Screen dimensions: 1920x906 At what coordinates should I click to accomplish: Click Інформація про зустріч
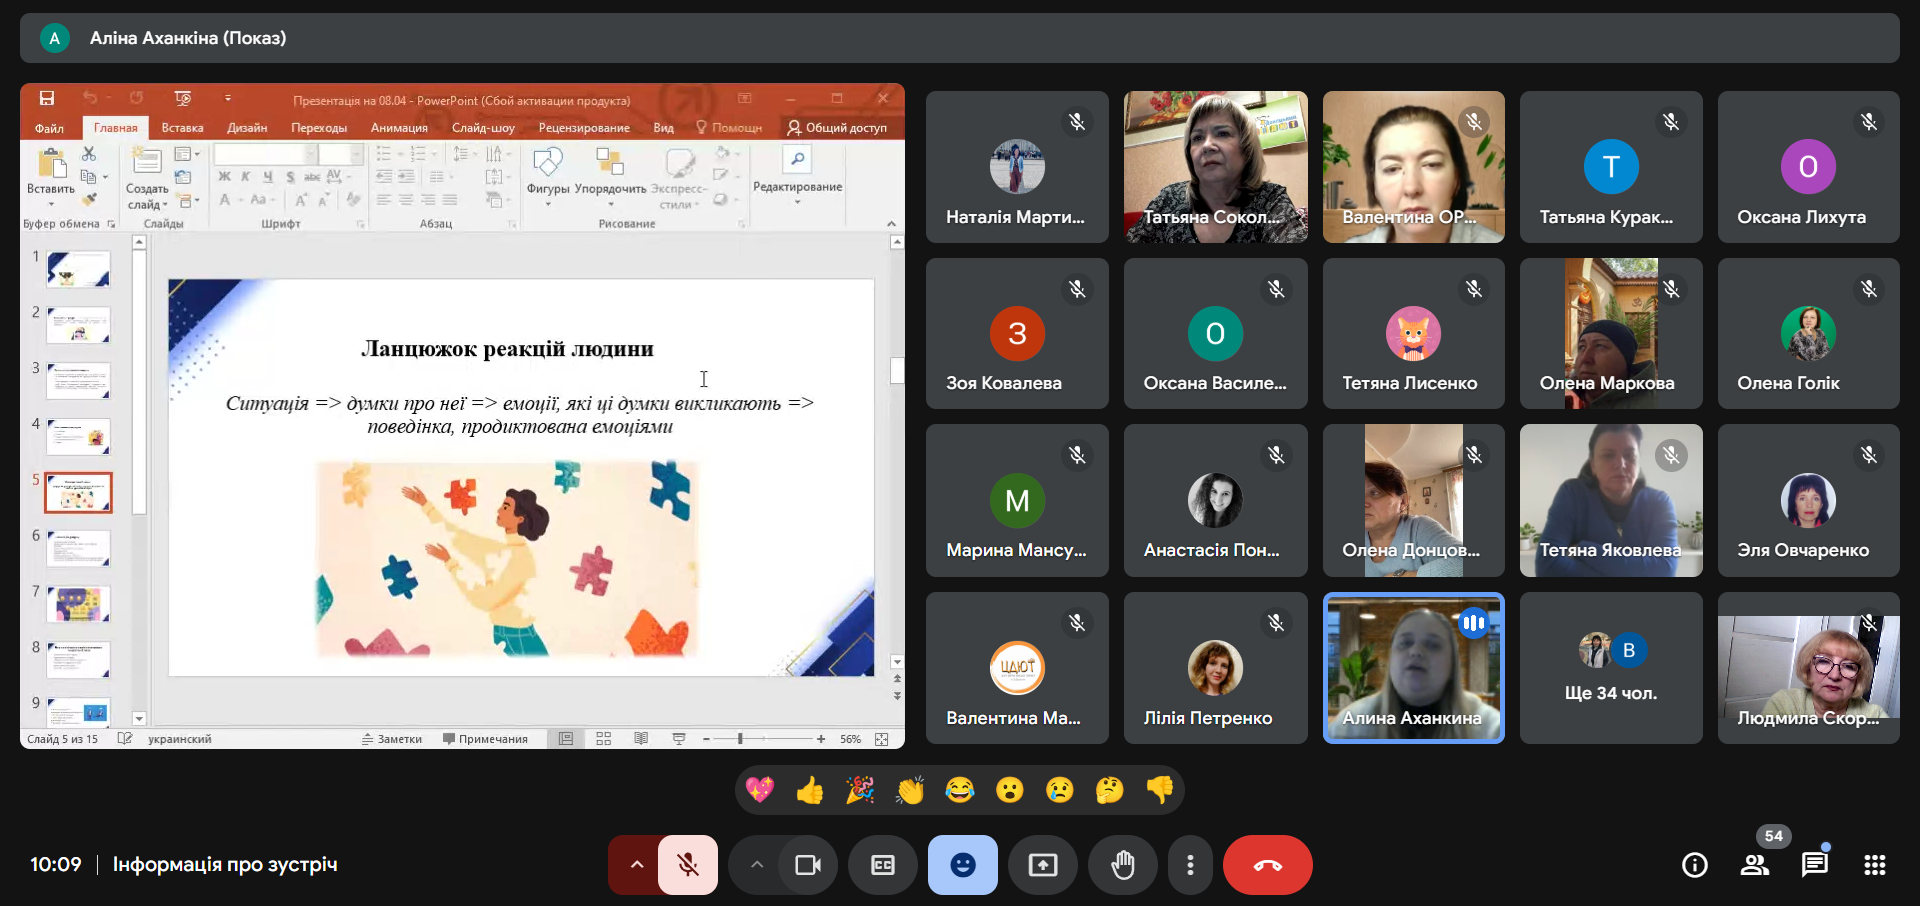point(225,864)
